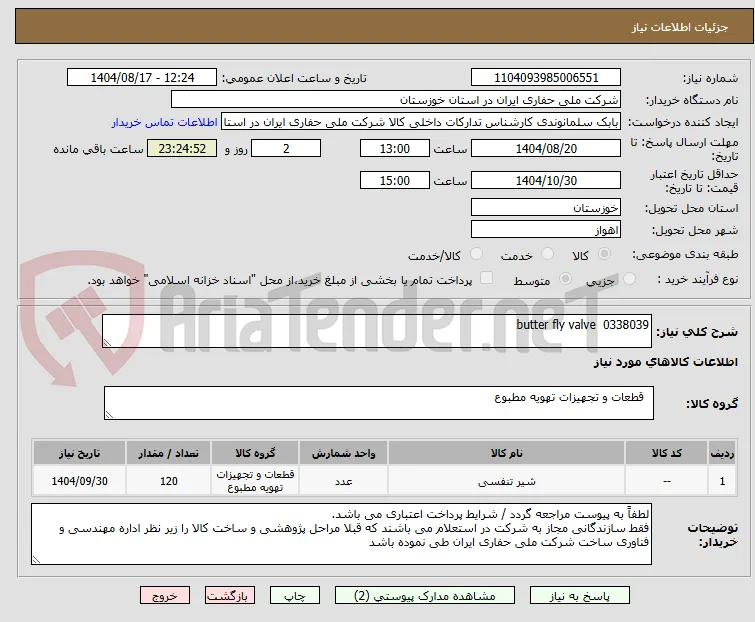The height and width of the screenshot is (622, 755).
Task: Click the goods group field قطعات و تجهیزات تهویه مطبوع
Action: tap(379, 403)
